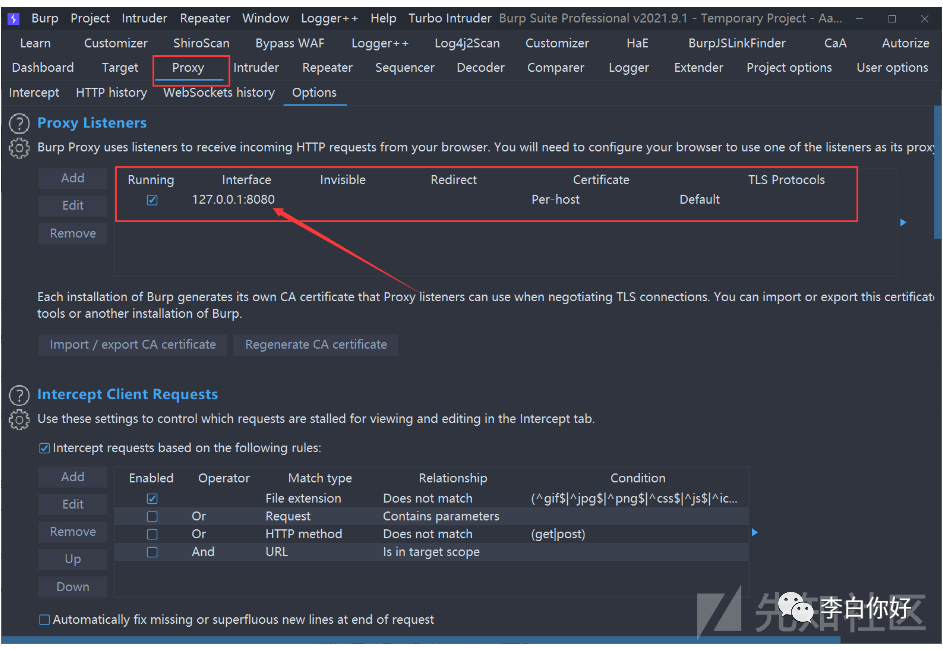Click Import / export CA certificate
This screenshot has width=943, height=650.
click(133, 345)
